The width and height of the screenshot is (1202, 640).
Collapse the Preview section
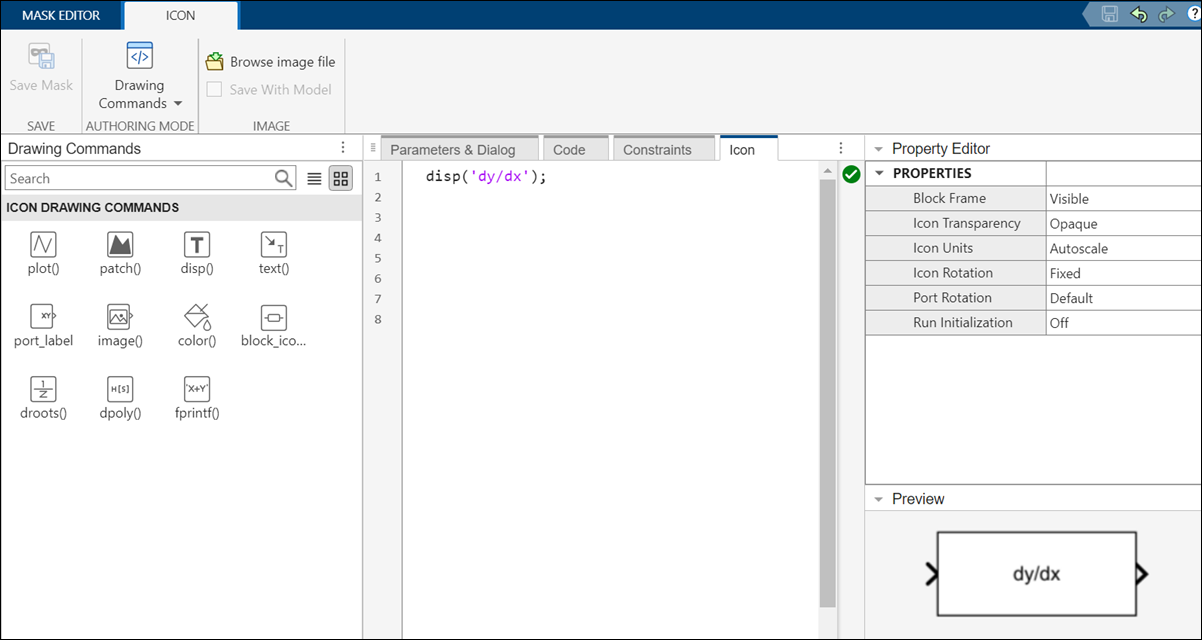pyautogui.click(x=880, y=498)
